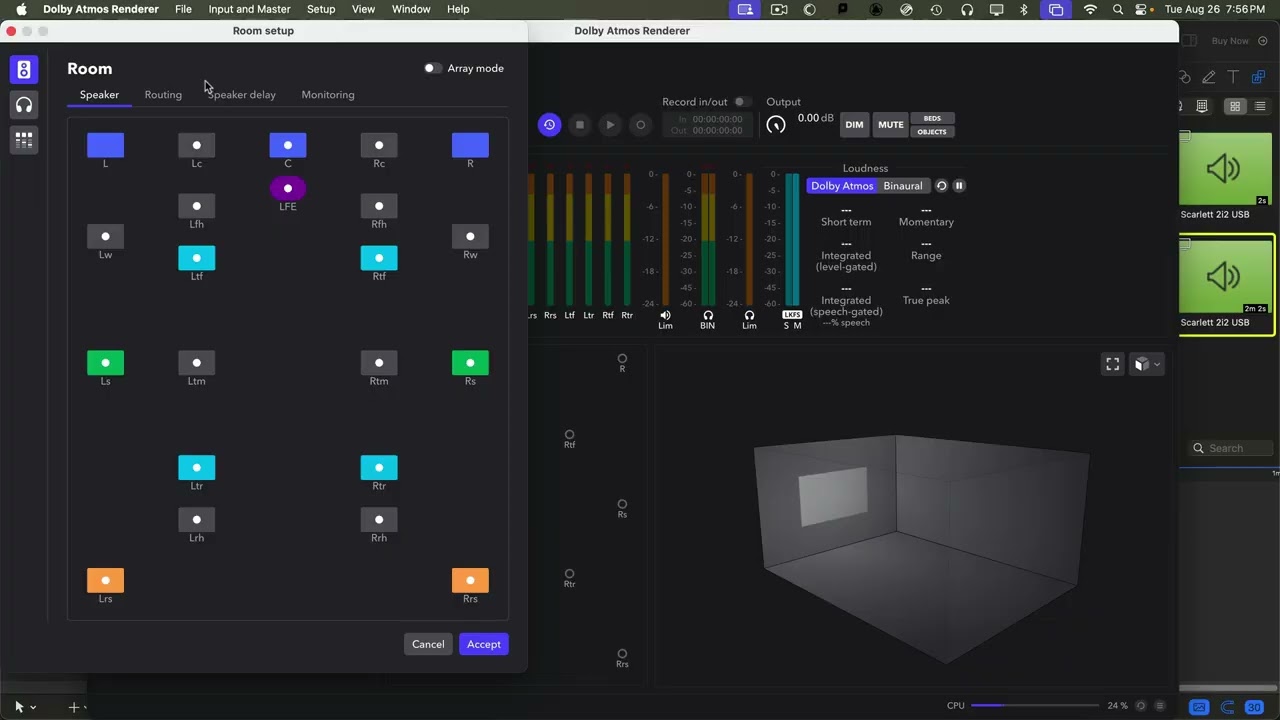Screen dimensions: 1280x720
Task: Cancel the Room setup dialog
Action: 428,644
